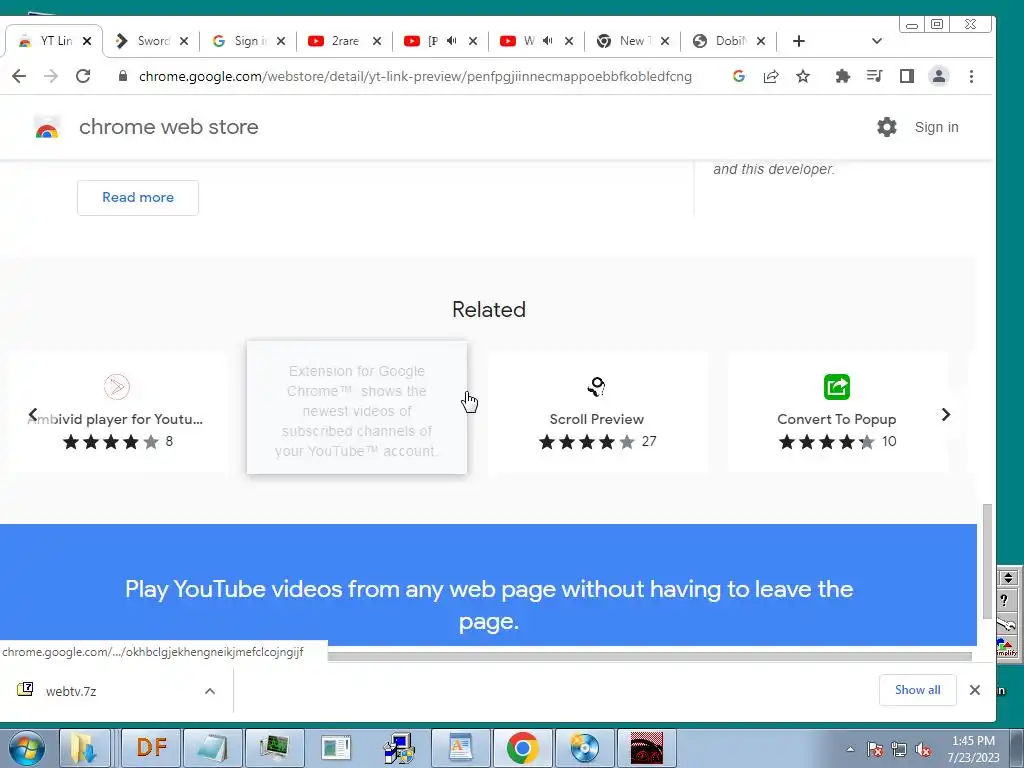Screen dimensions: 1024x768
Task: Expand webtv.7z download options
Action: (210, 691)
